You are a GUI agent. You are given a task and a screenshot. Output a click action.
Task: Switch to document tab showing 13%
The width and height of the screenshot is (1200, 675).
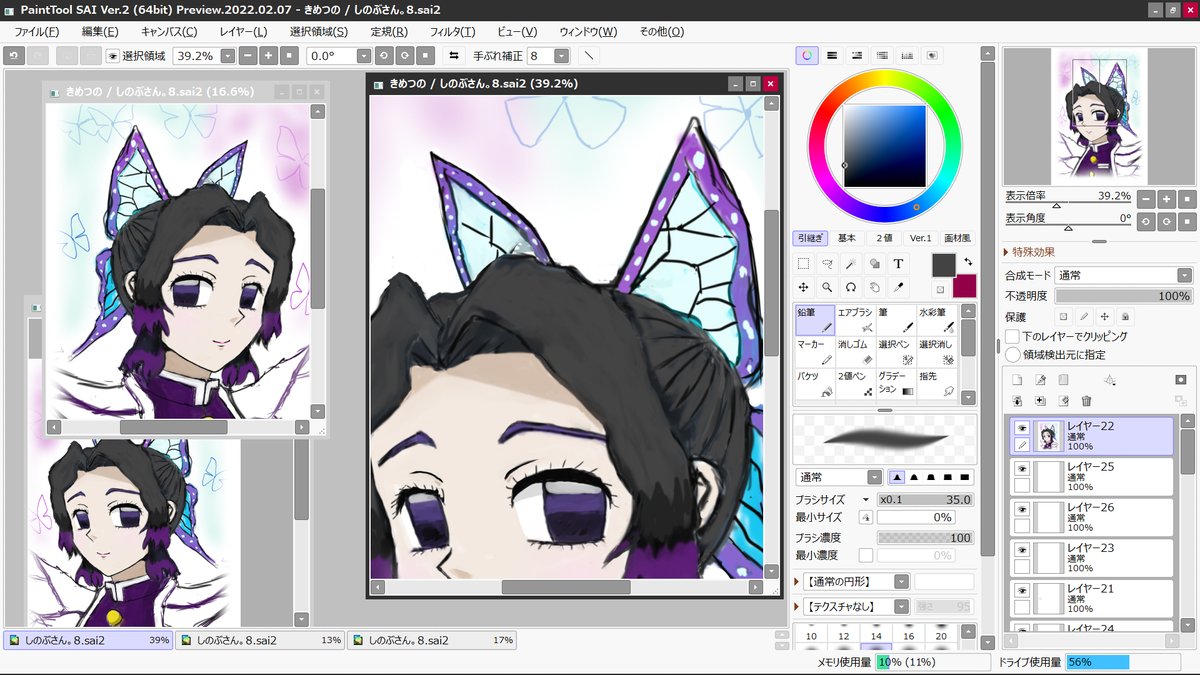pyautogui.click(x=260, y=640)
